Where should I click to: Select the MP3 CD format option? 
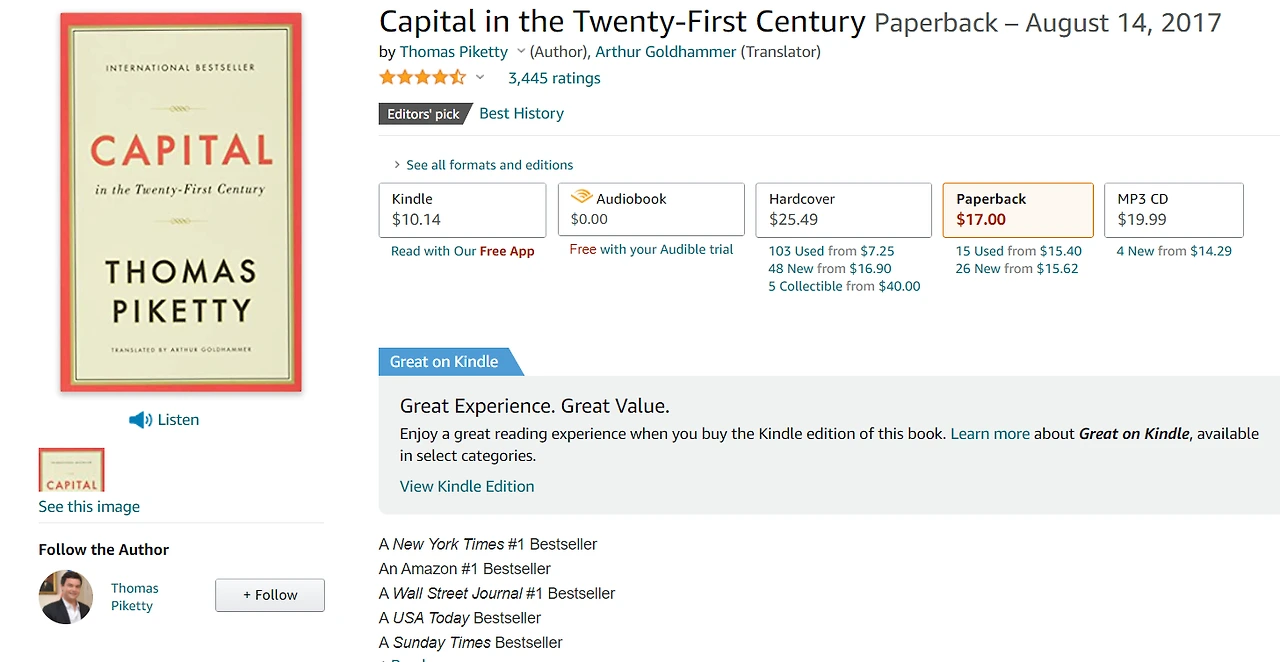click(x=1173, y=209)
